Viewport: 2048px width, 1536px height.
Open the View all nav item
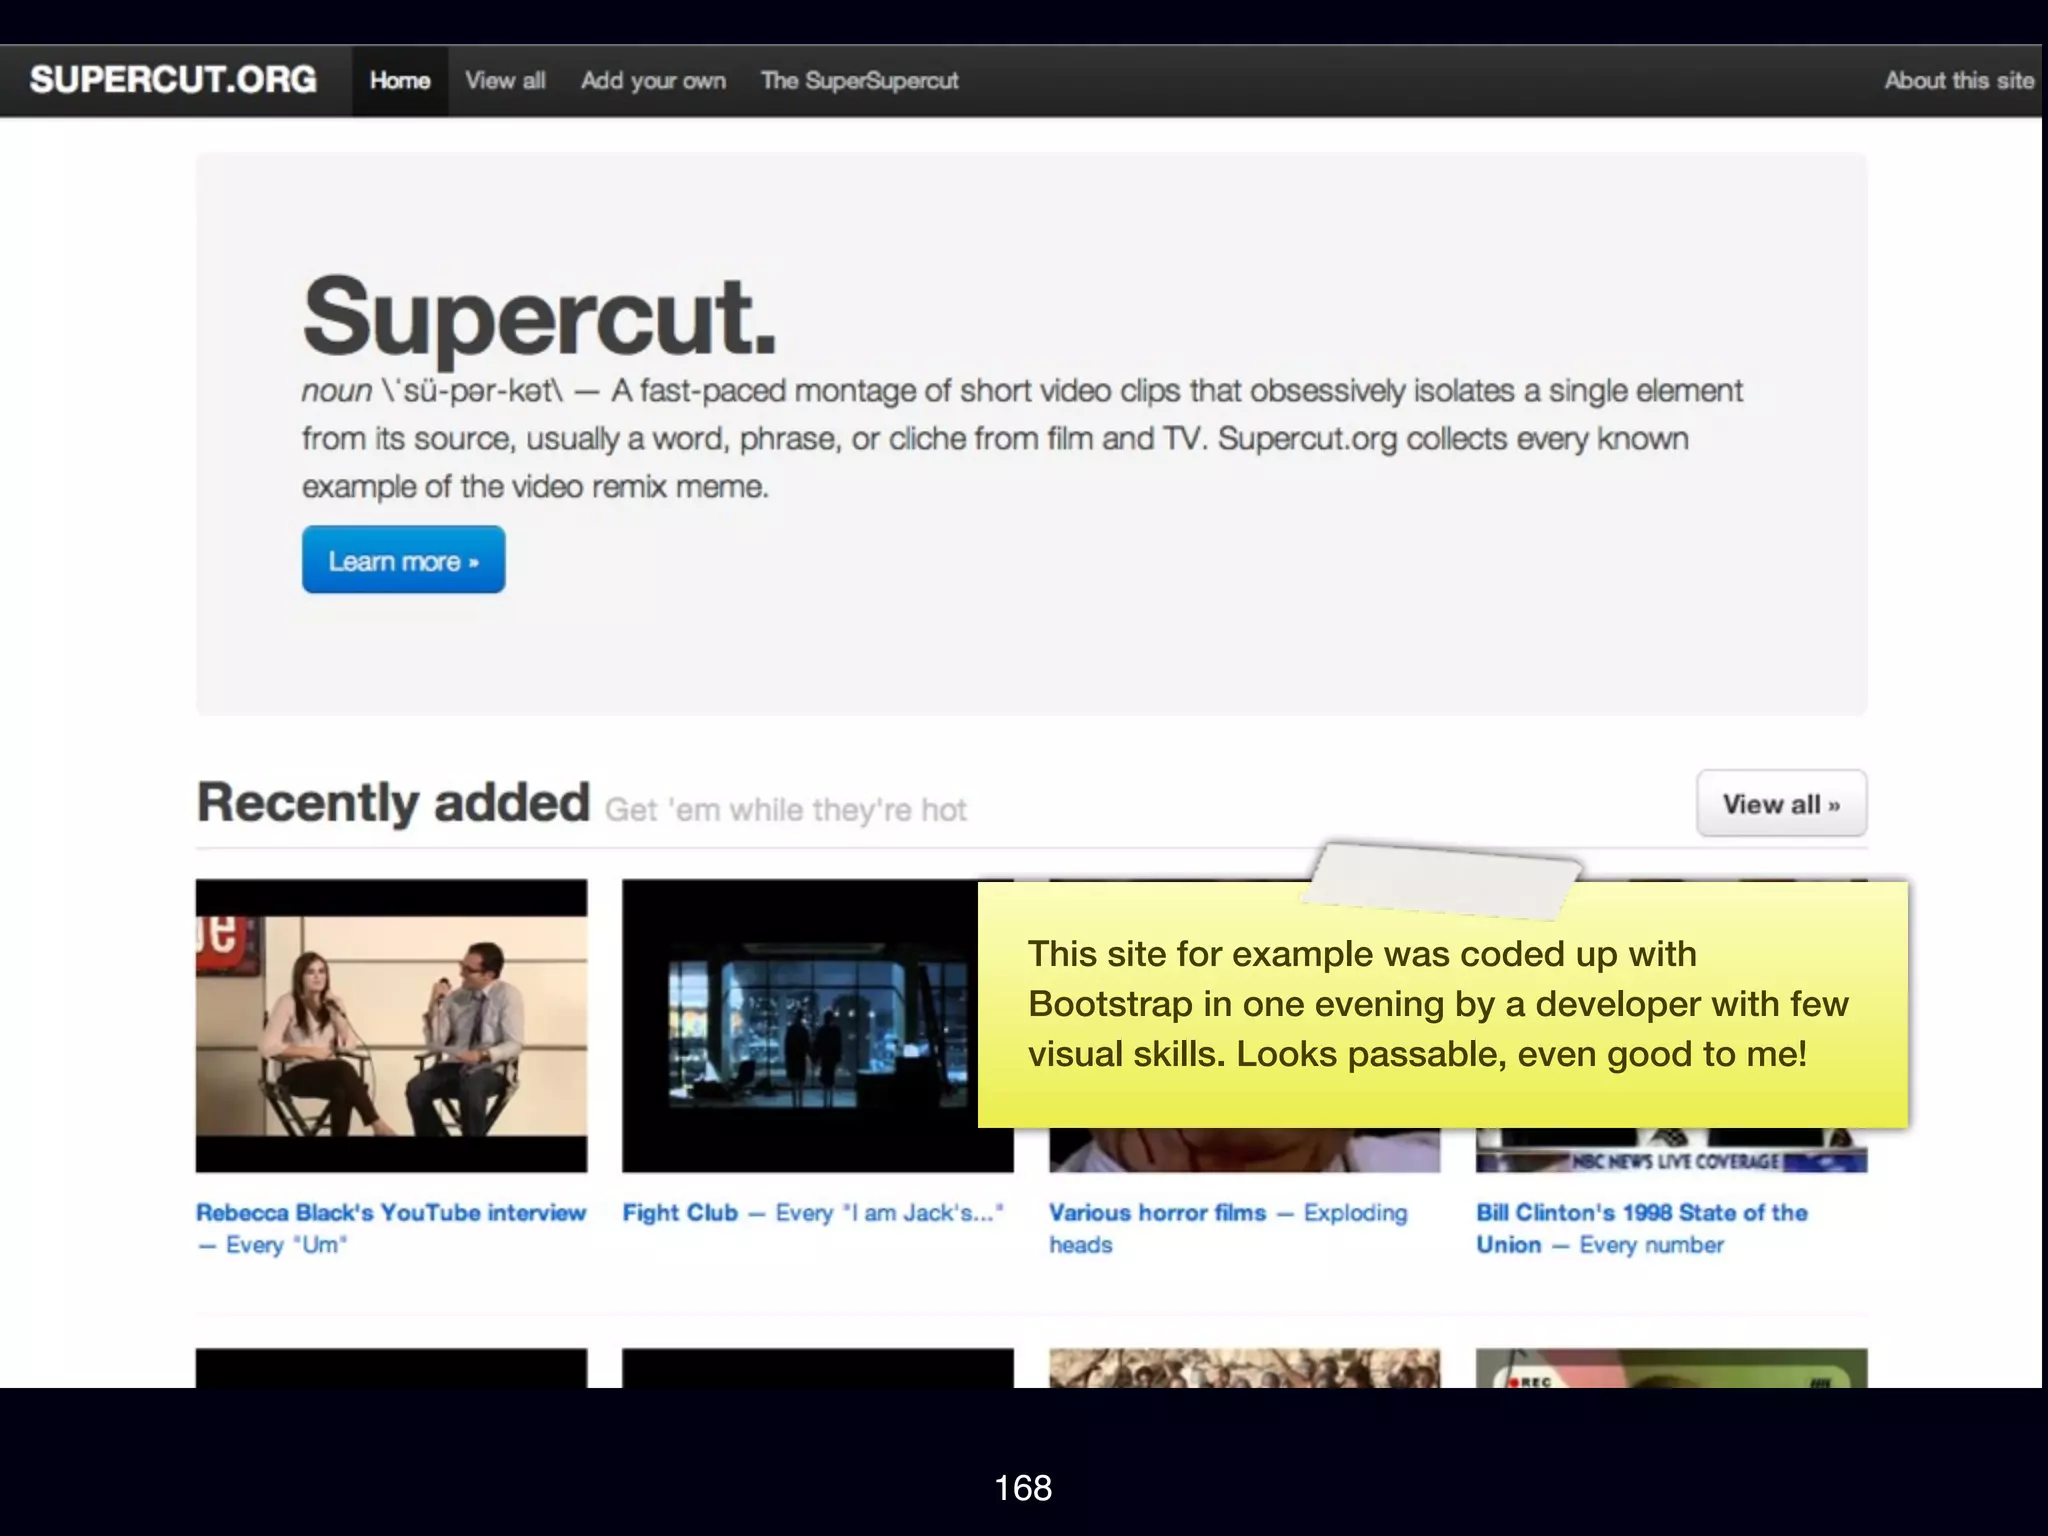pos(505,81)
